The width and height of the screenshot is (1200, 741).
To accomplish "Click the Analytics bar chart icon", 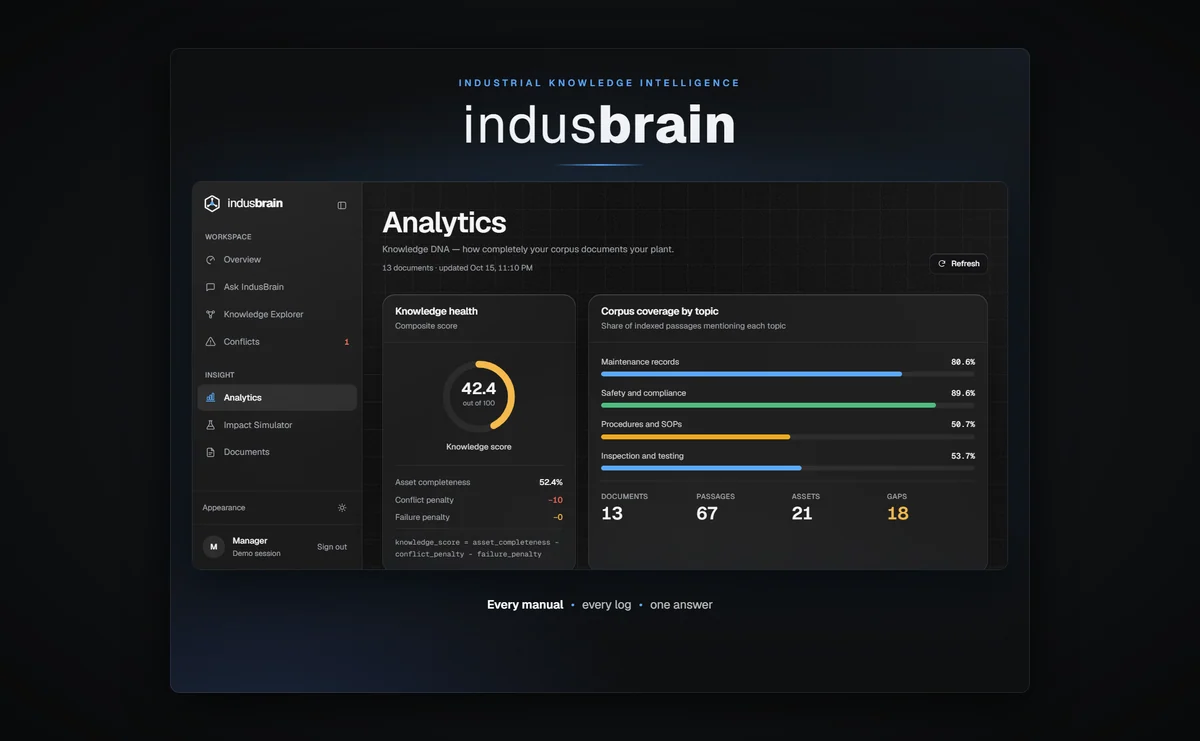I will (x=210, y=398).
